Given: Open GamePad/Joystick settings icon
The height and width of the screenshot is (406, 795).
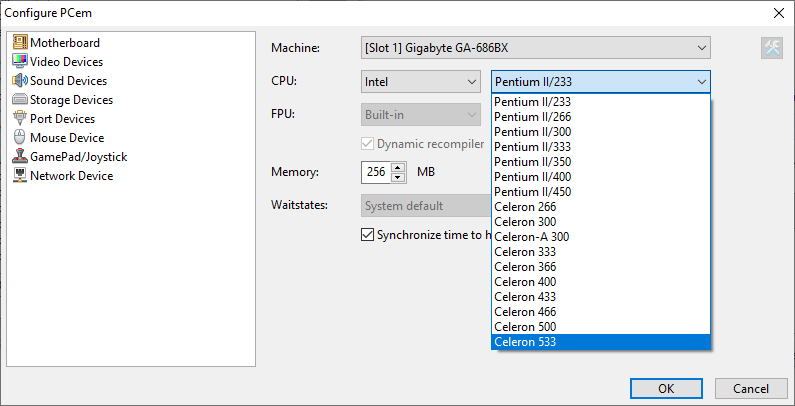Looking at the screenshot, I should 20,157.
